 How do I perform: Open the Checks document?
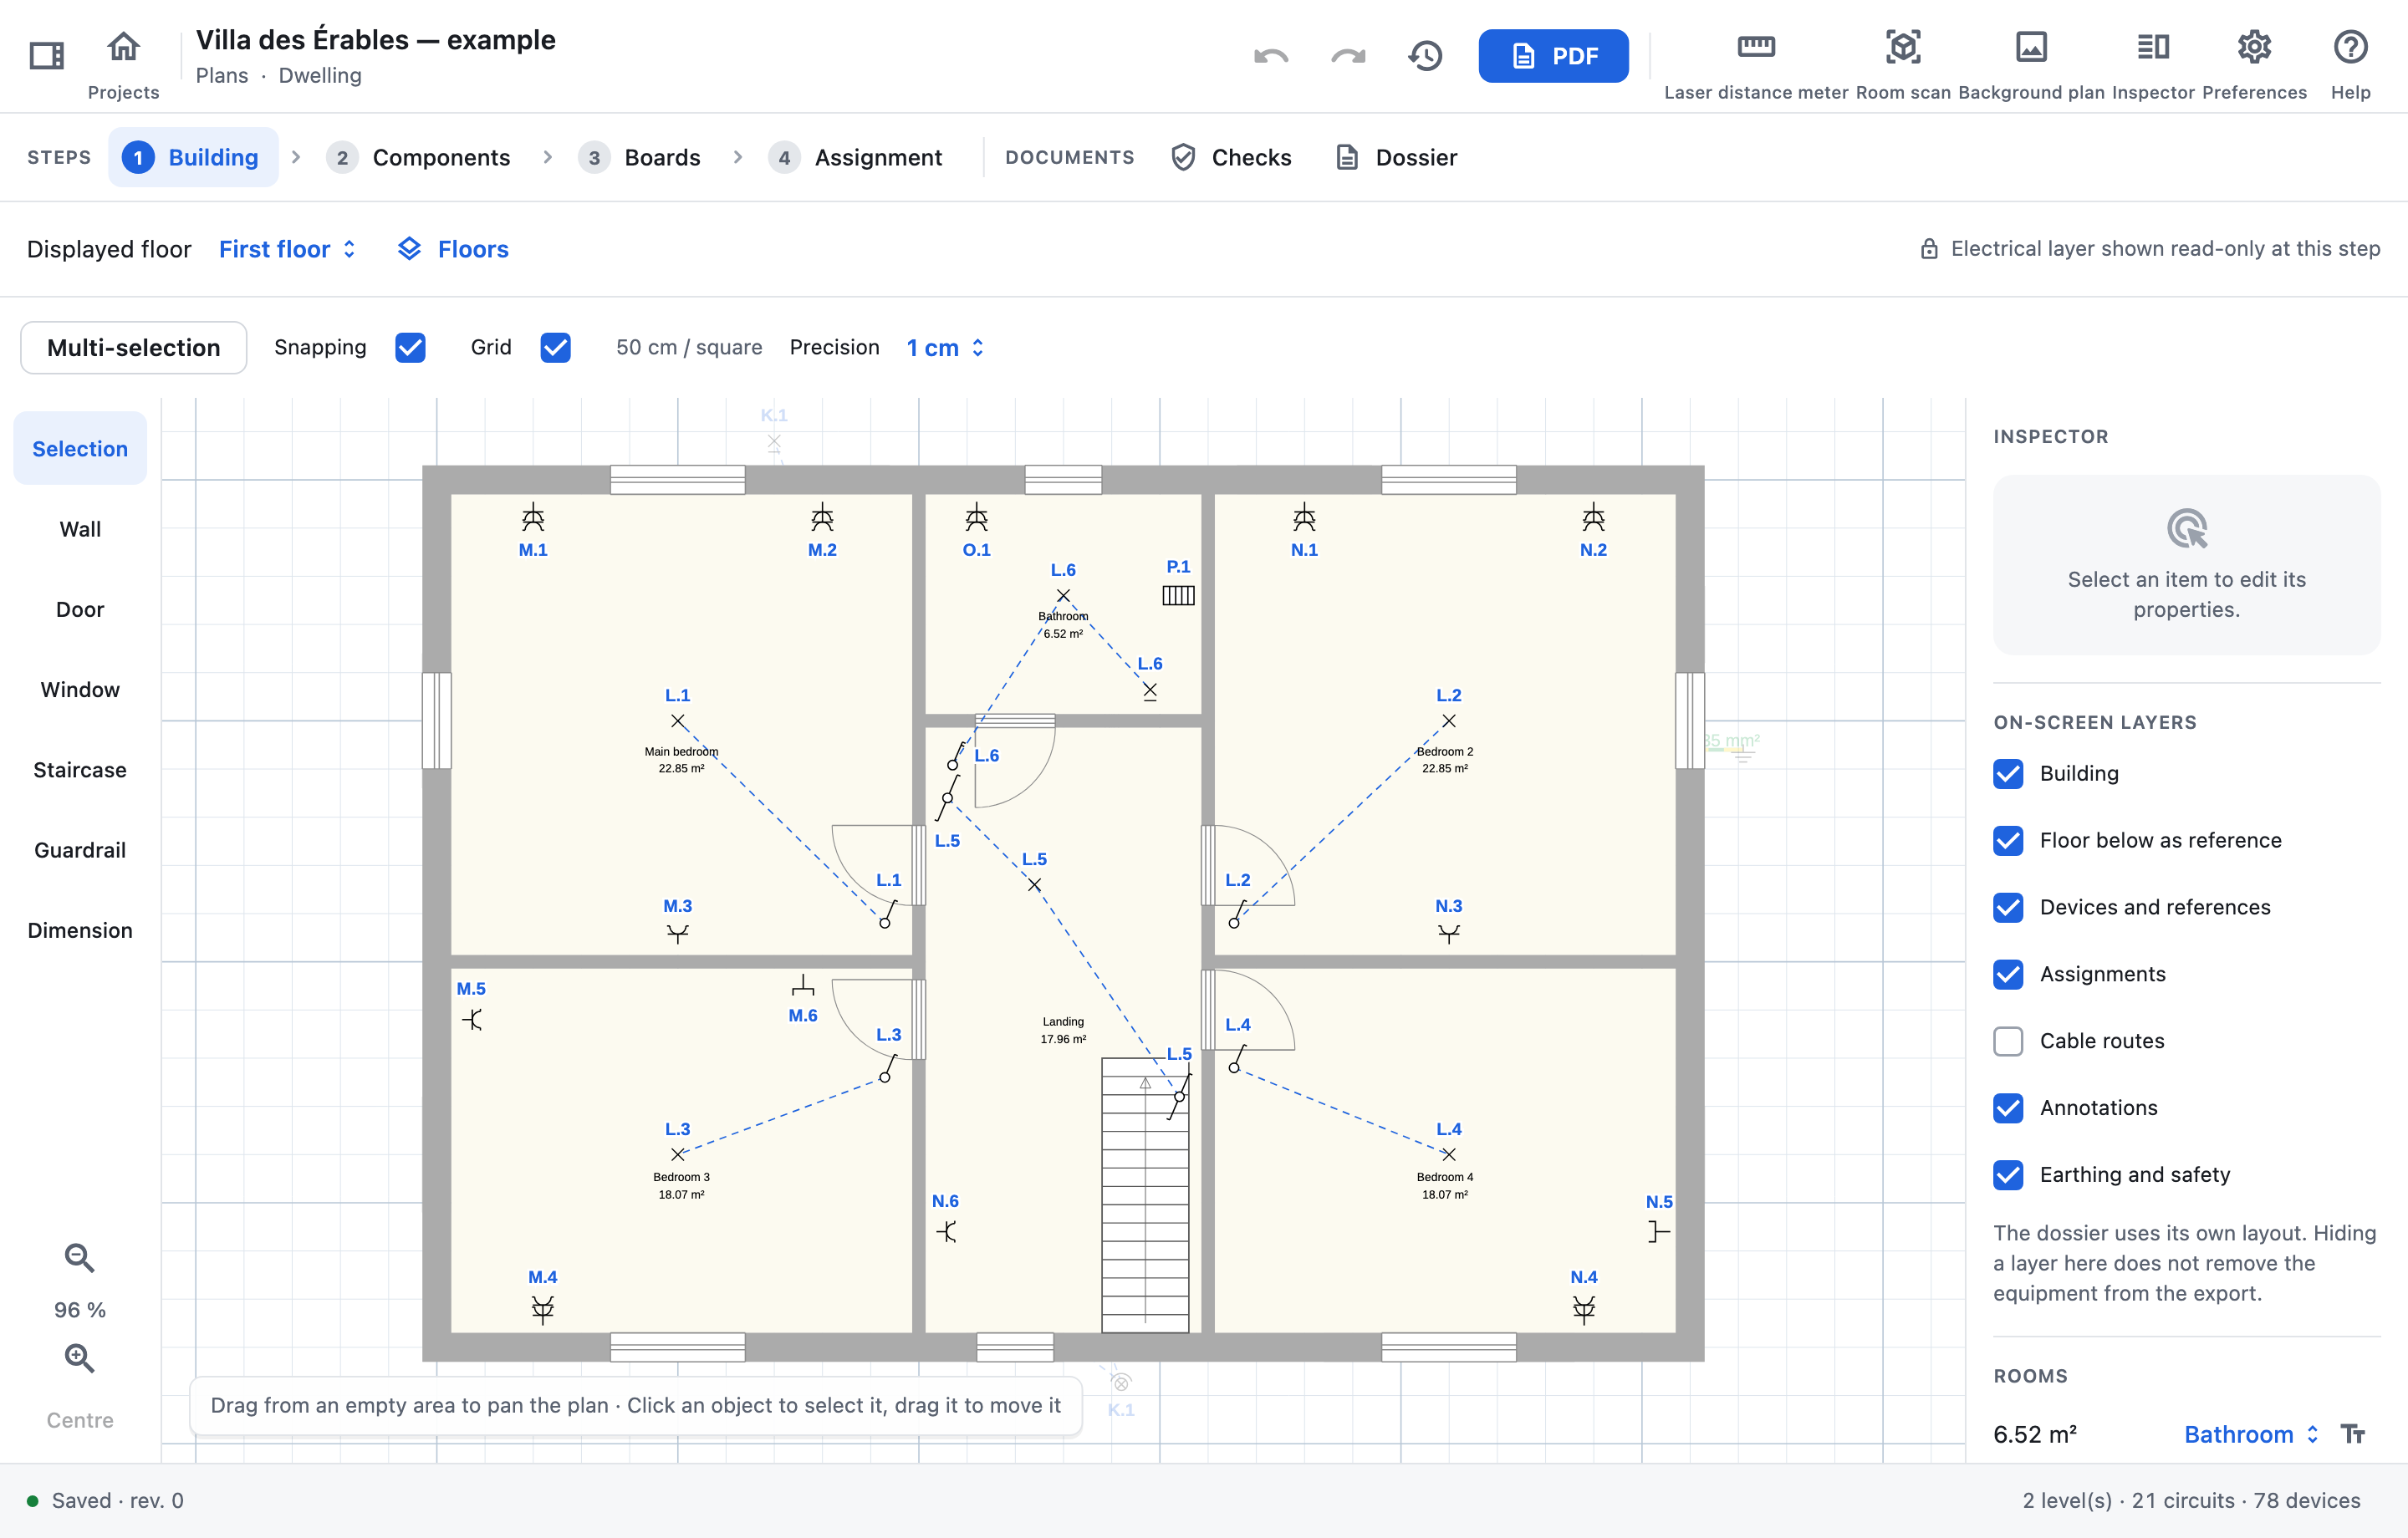tap(1232, 157)
